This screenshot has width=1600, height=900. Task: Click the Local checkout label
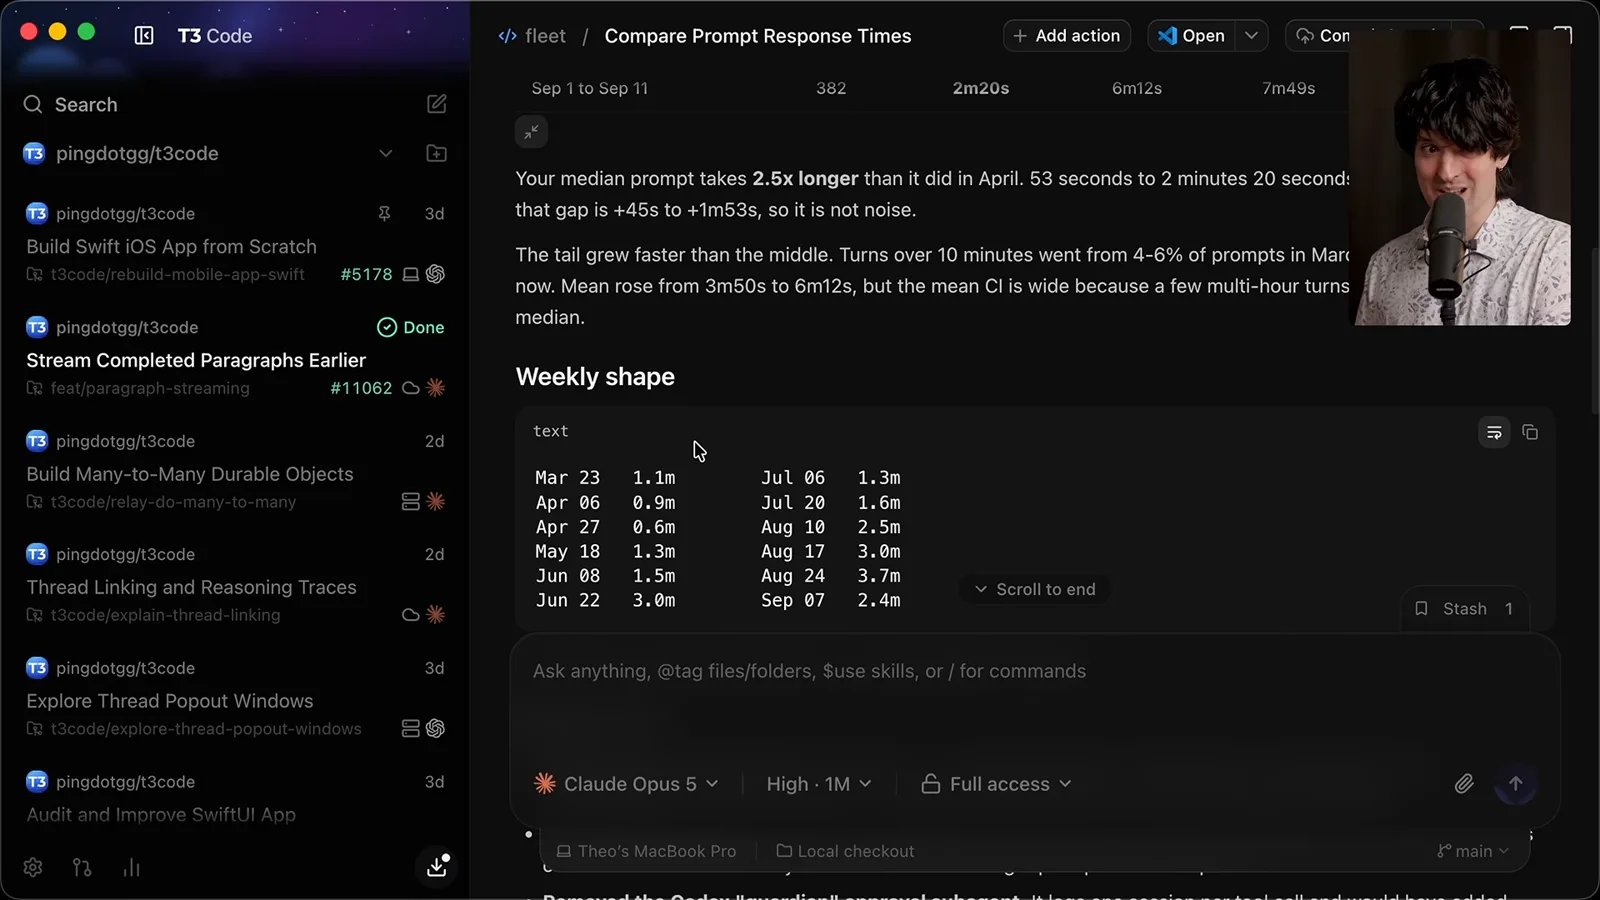pos(845,851)
